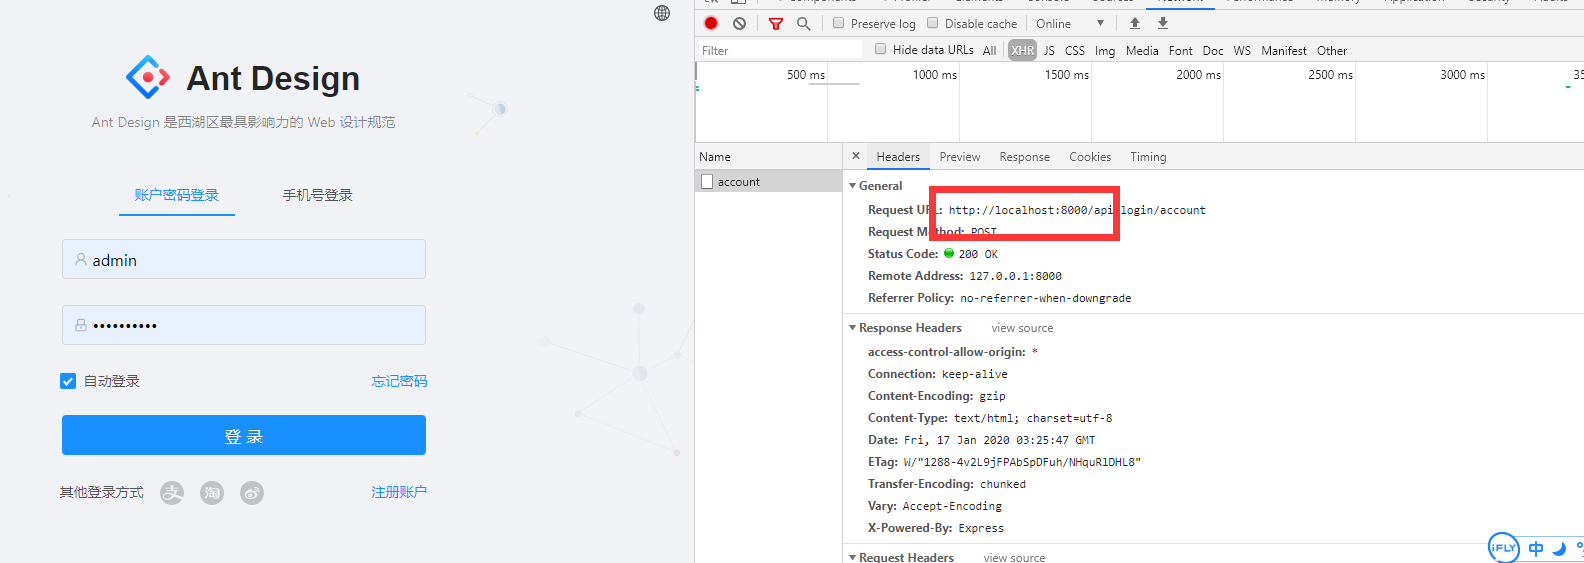Viewport: 1584px width, 563px height.
Task: Open 注册账户 register account link
Action: 399,492
